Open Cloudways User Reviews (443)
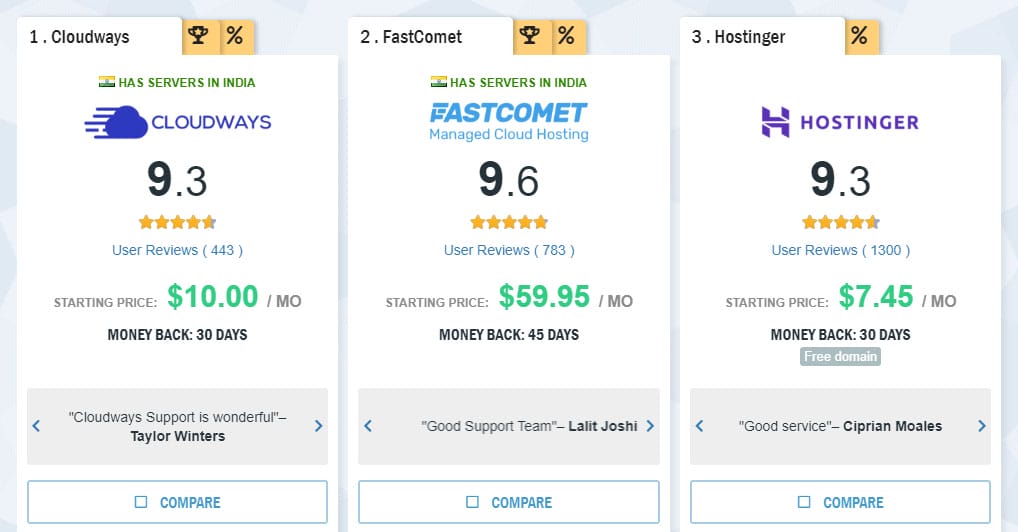Viewport: 1018px width, 532px height. (x=177, y=250)
